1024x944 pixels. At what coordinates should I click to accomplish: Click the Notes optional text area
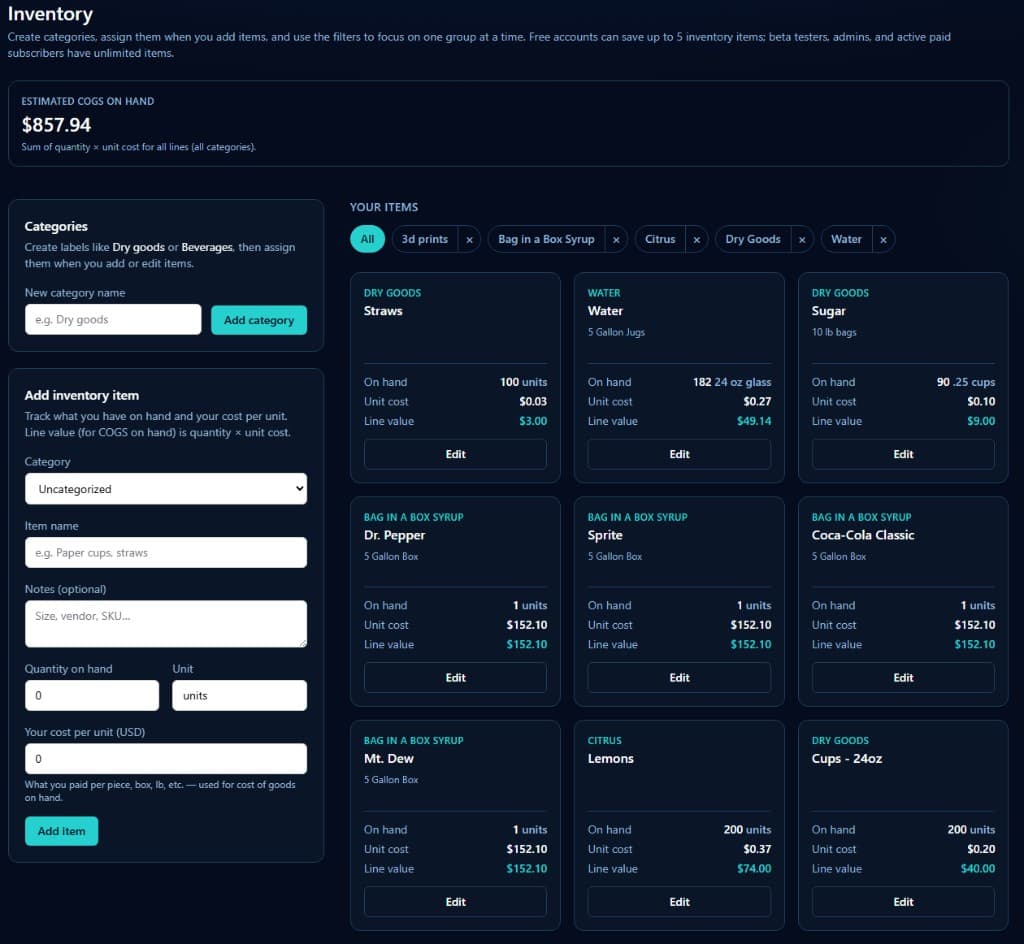[165, 622]
